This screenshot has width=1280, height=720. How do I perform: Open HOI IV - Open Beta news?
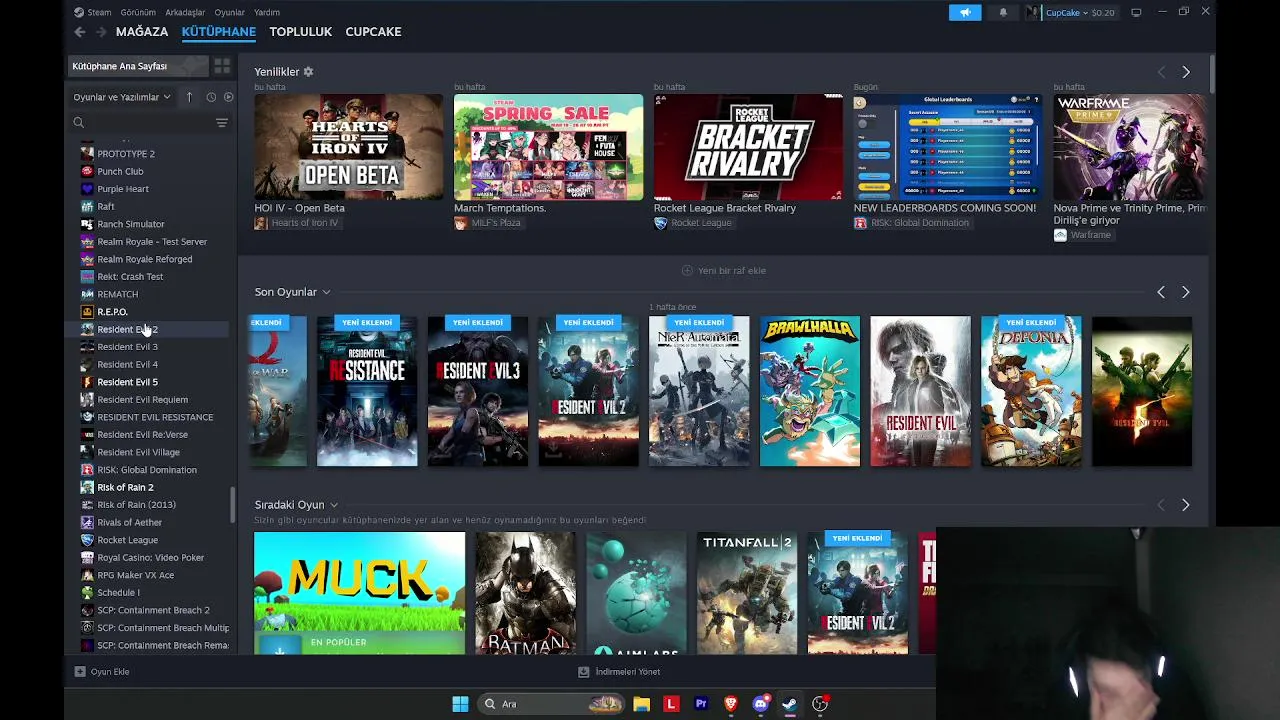point(299,208)
